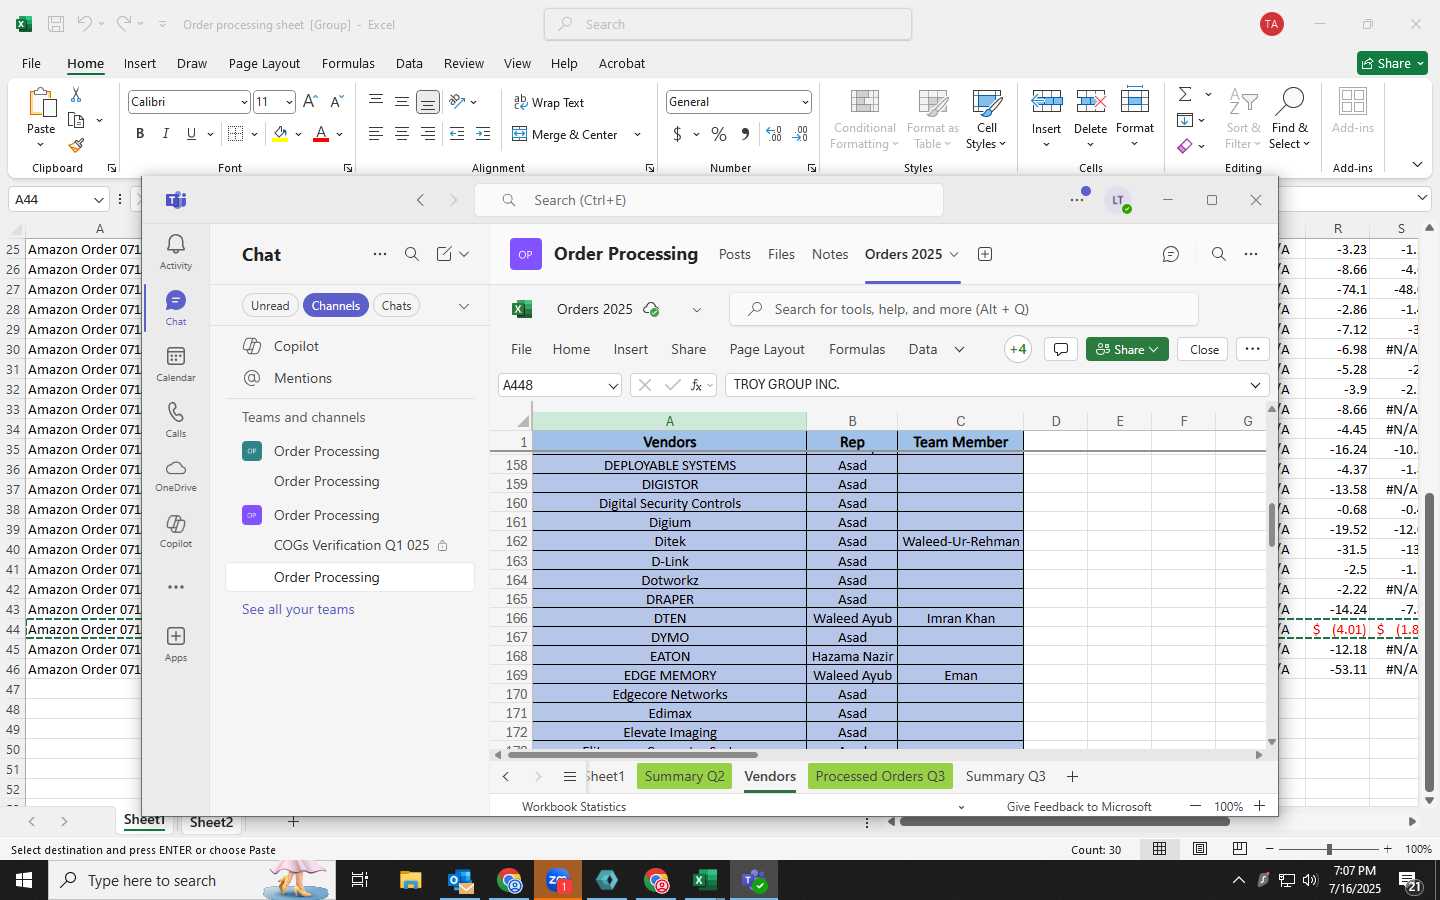Toggle Bold in Excel ribbon
The width and height of the screenshot is (1440, 900).
tap(140, 134)
